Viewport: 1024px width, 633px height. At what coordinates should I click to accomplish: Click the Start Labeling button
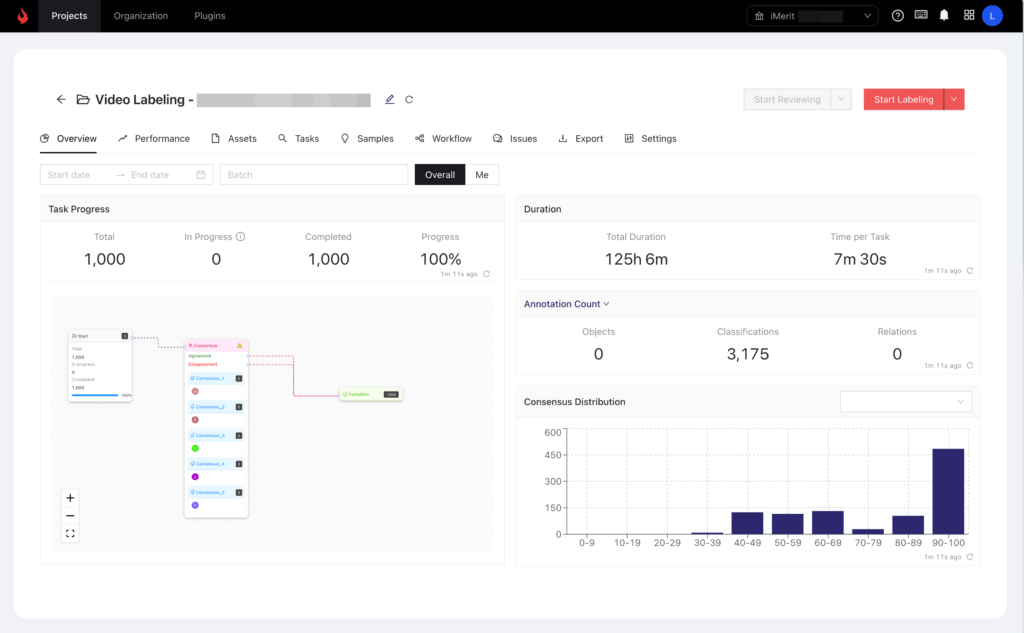(903, 99)
